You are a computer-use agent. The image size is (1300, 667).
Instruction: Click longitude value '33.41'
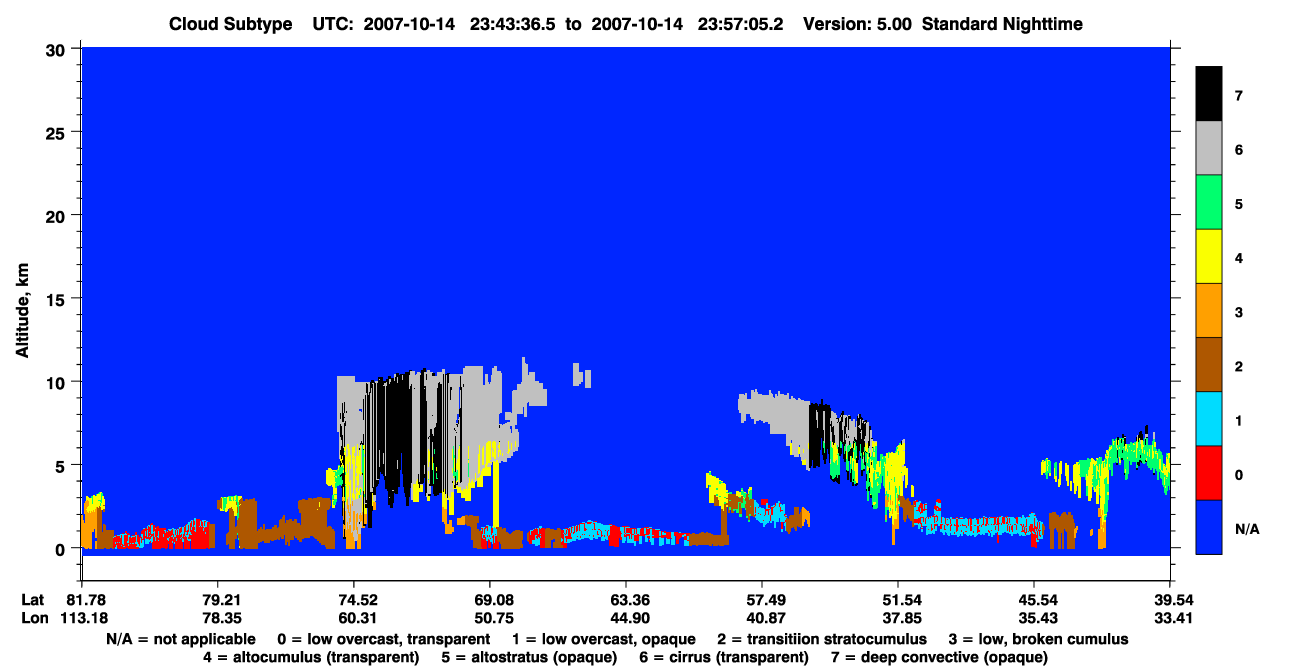tap(1170, 618)
